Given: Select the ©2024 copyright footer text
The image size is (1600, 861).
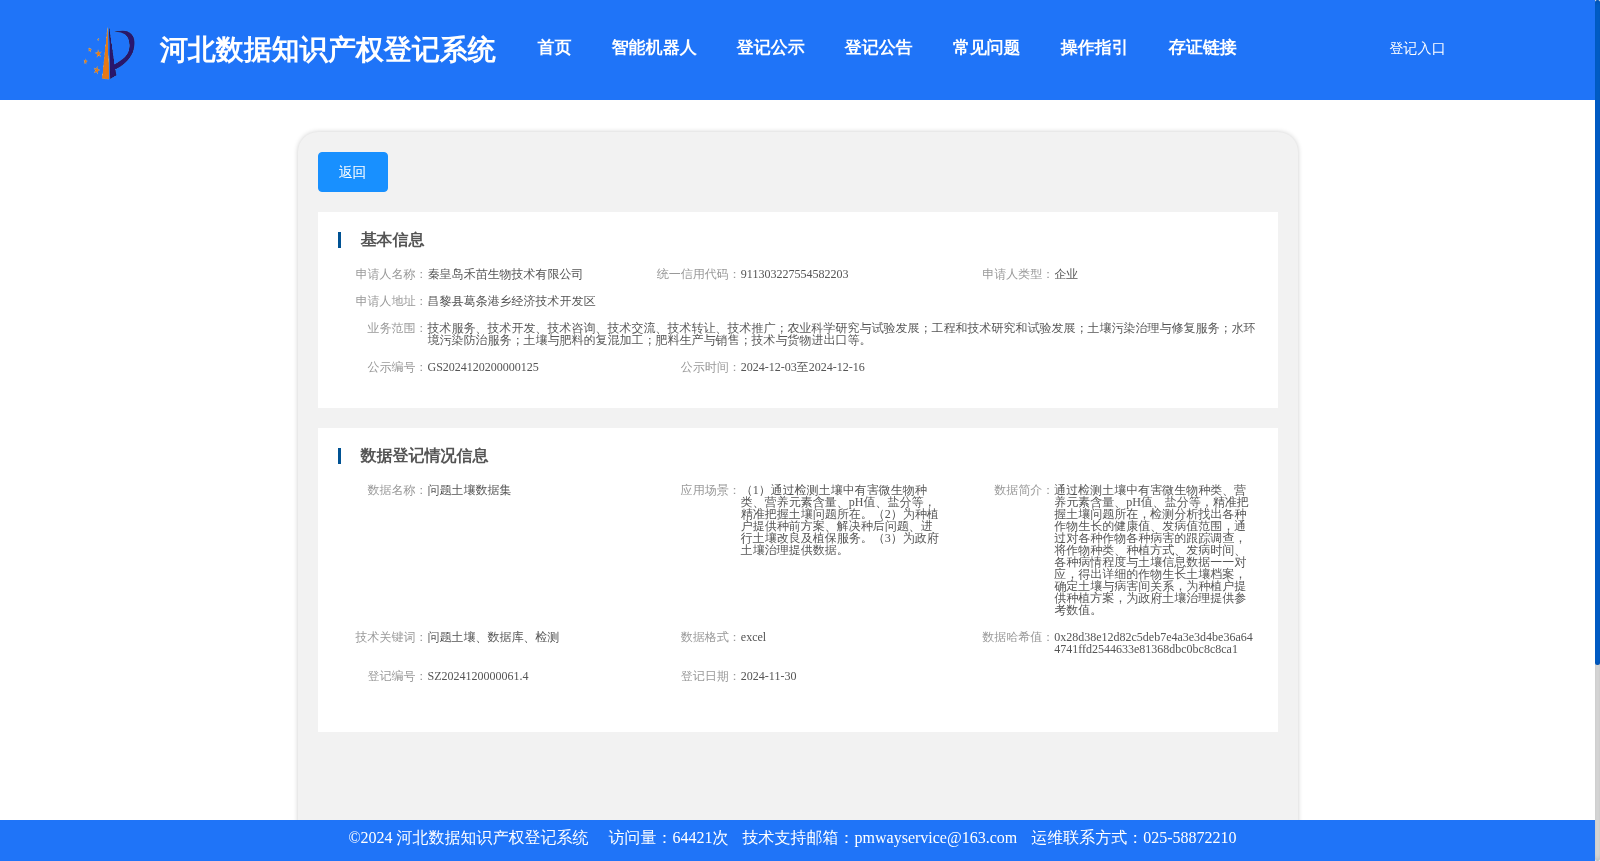Looking at the screenshot, I should click(x=468, y=838).
